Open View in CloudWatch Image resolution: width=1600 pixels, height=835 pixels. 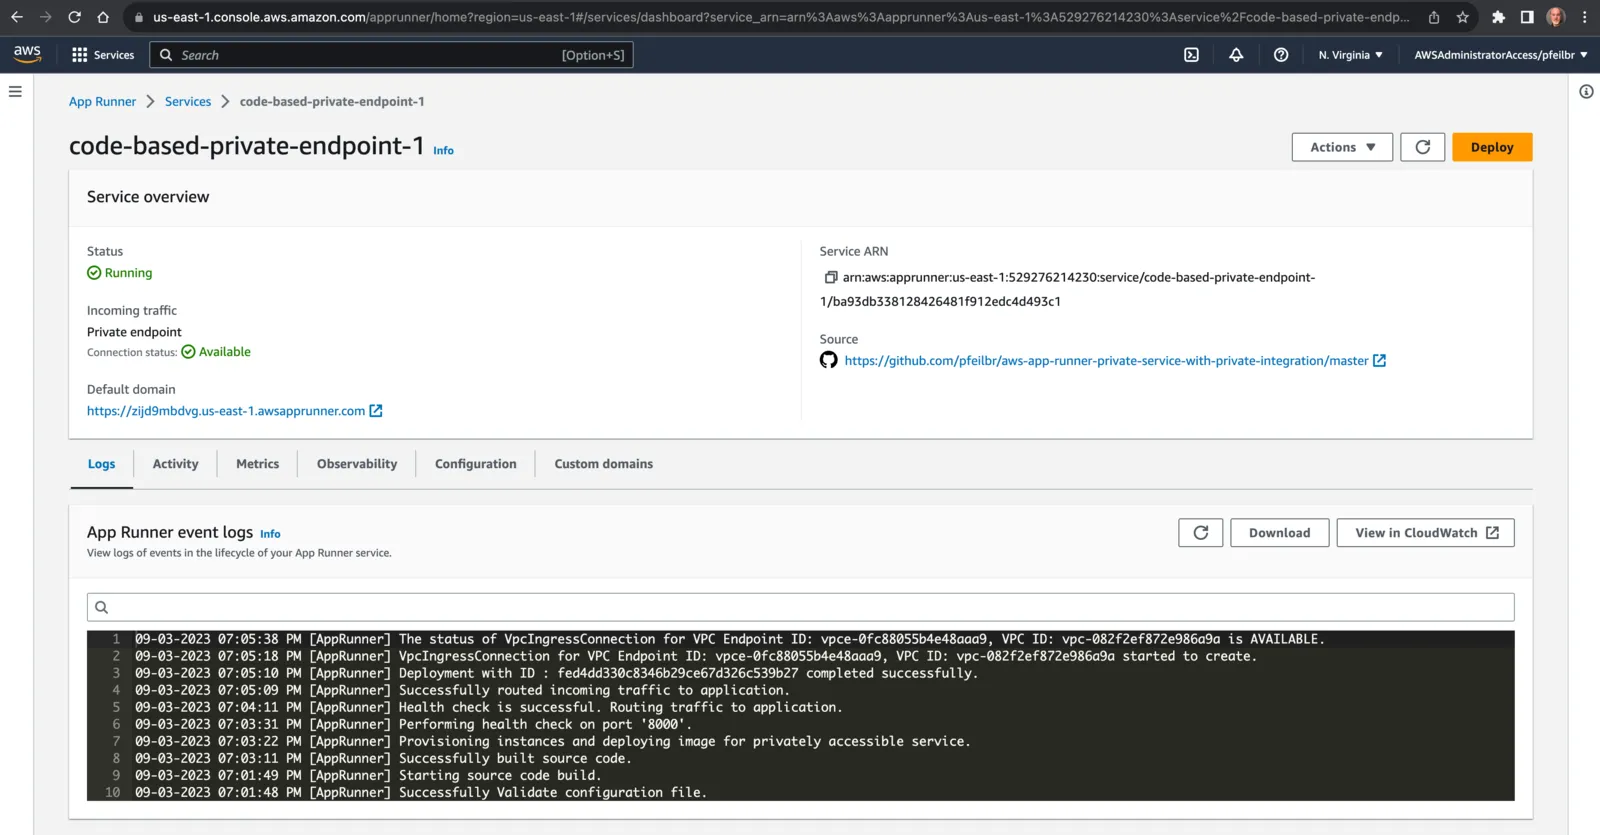coord(1425,533)
